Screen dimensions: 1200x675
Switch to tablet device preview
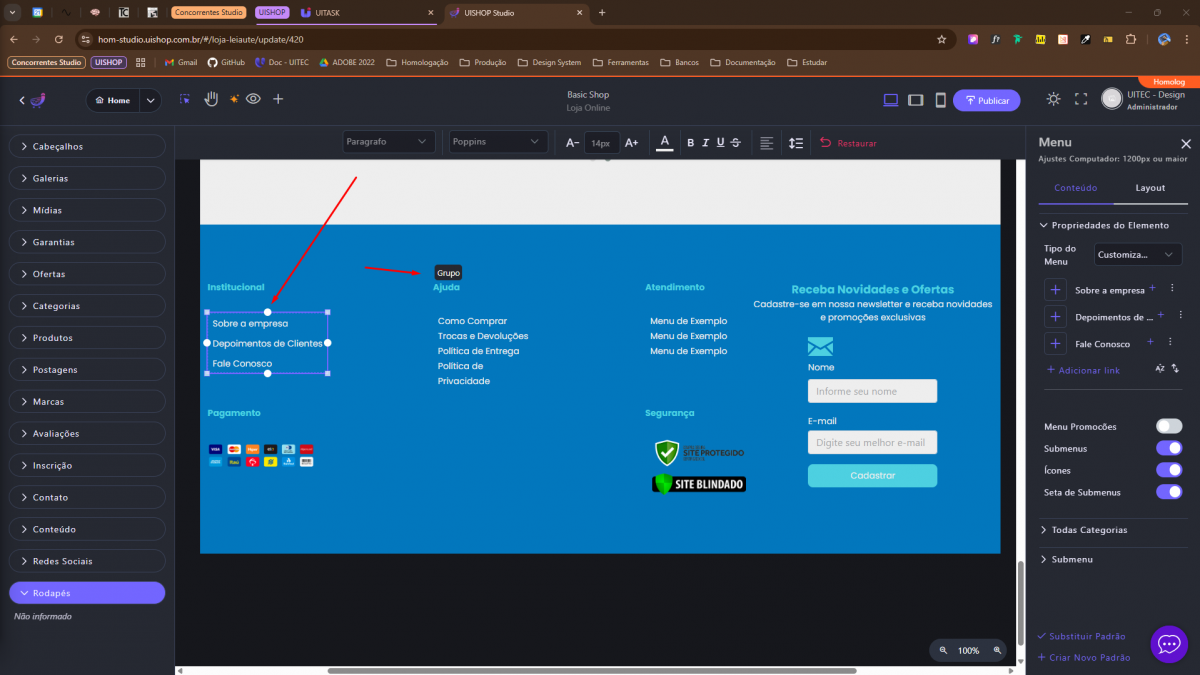(915, 100)
